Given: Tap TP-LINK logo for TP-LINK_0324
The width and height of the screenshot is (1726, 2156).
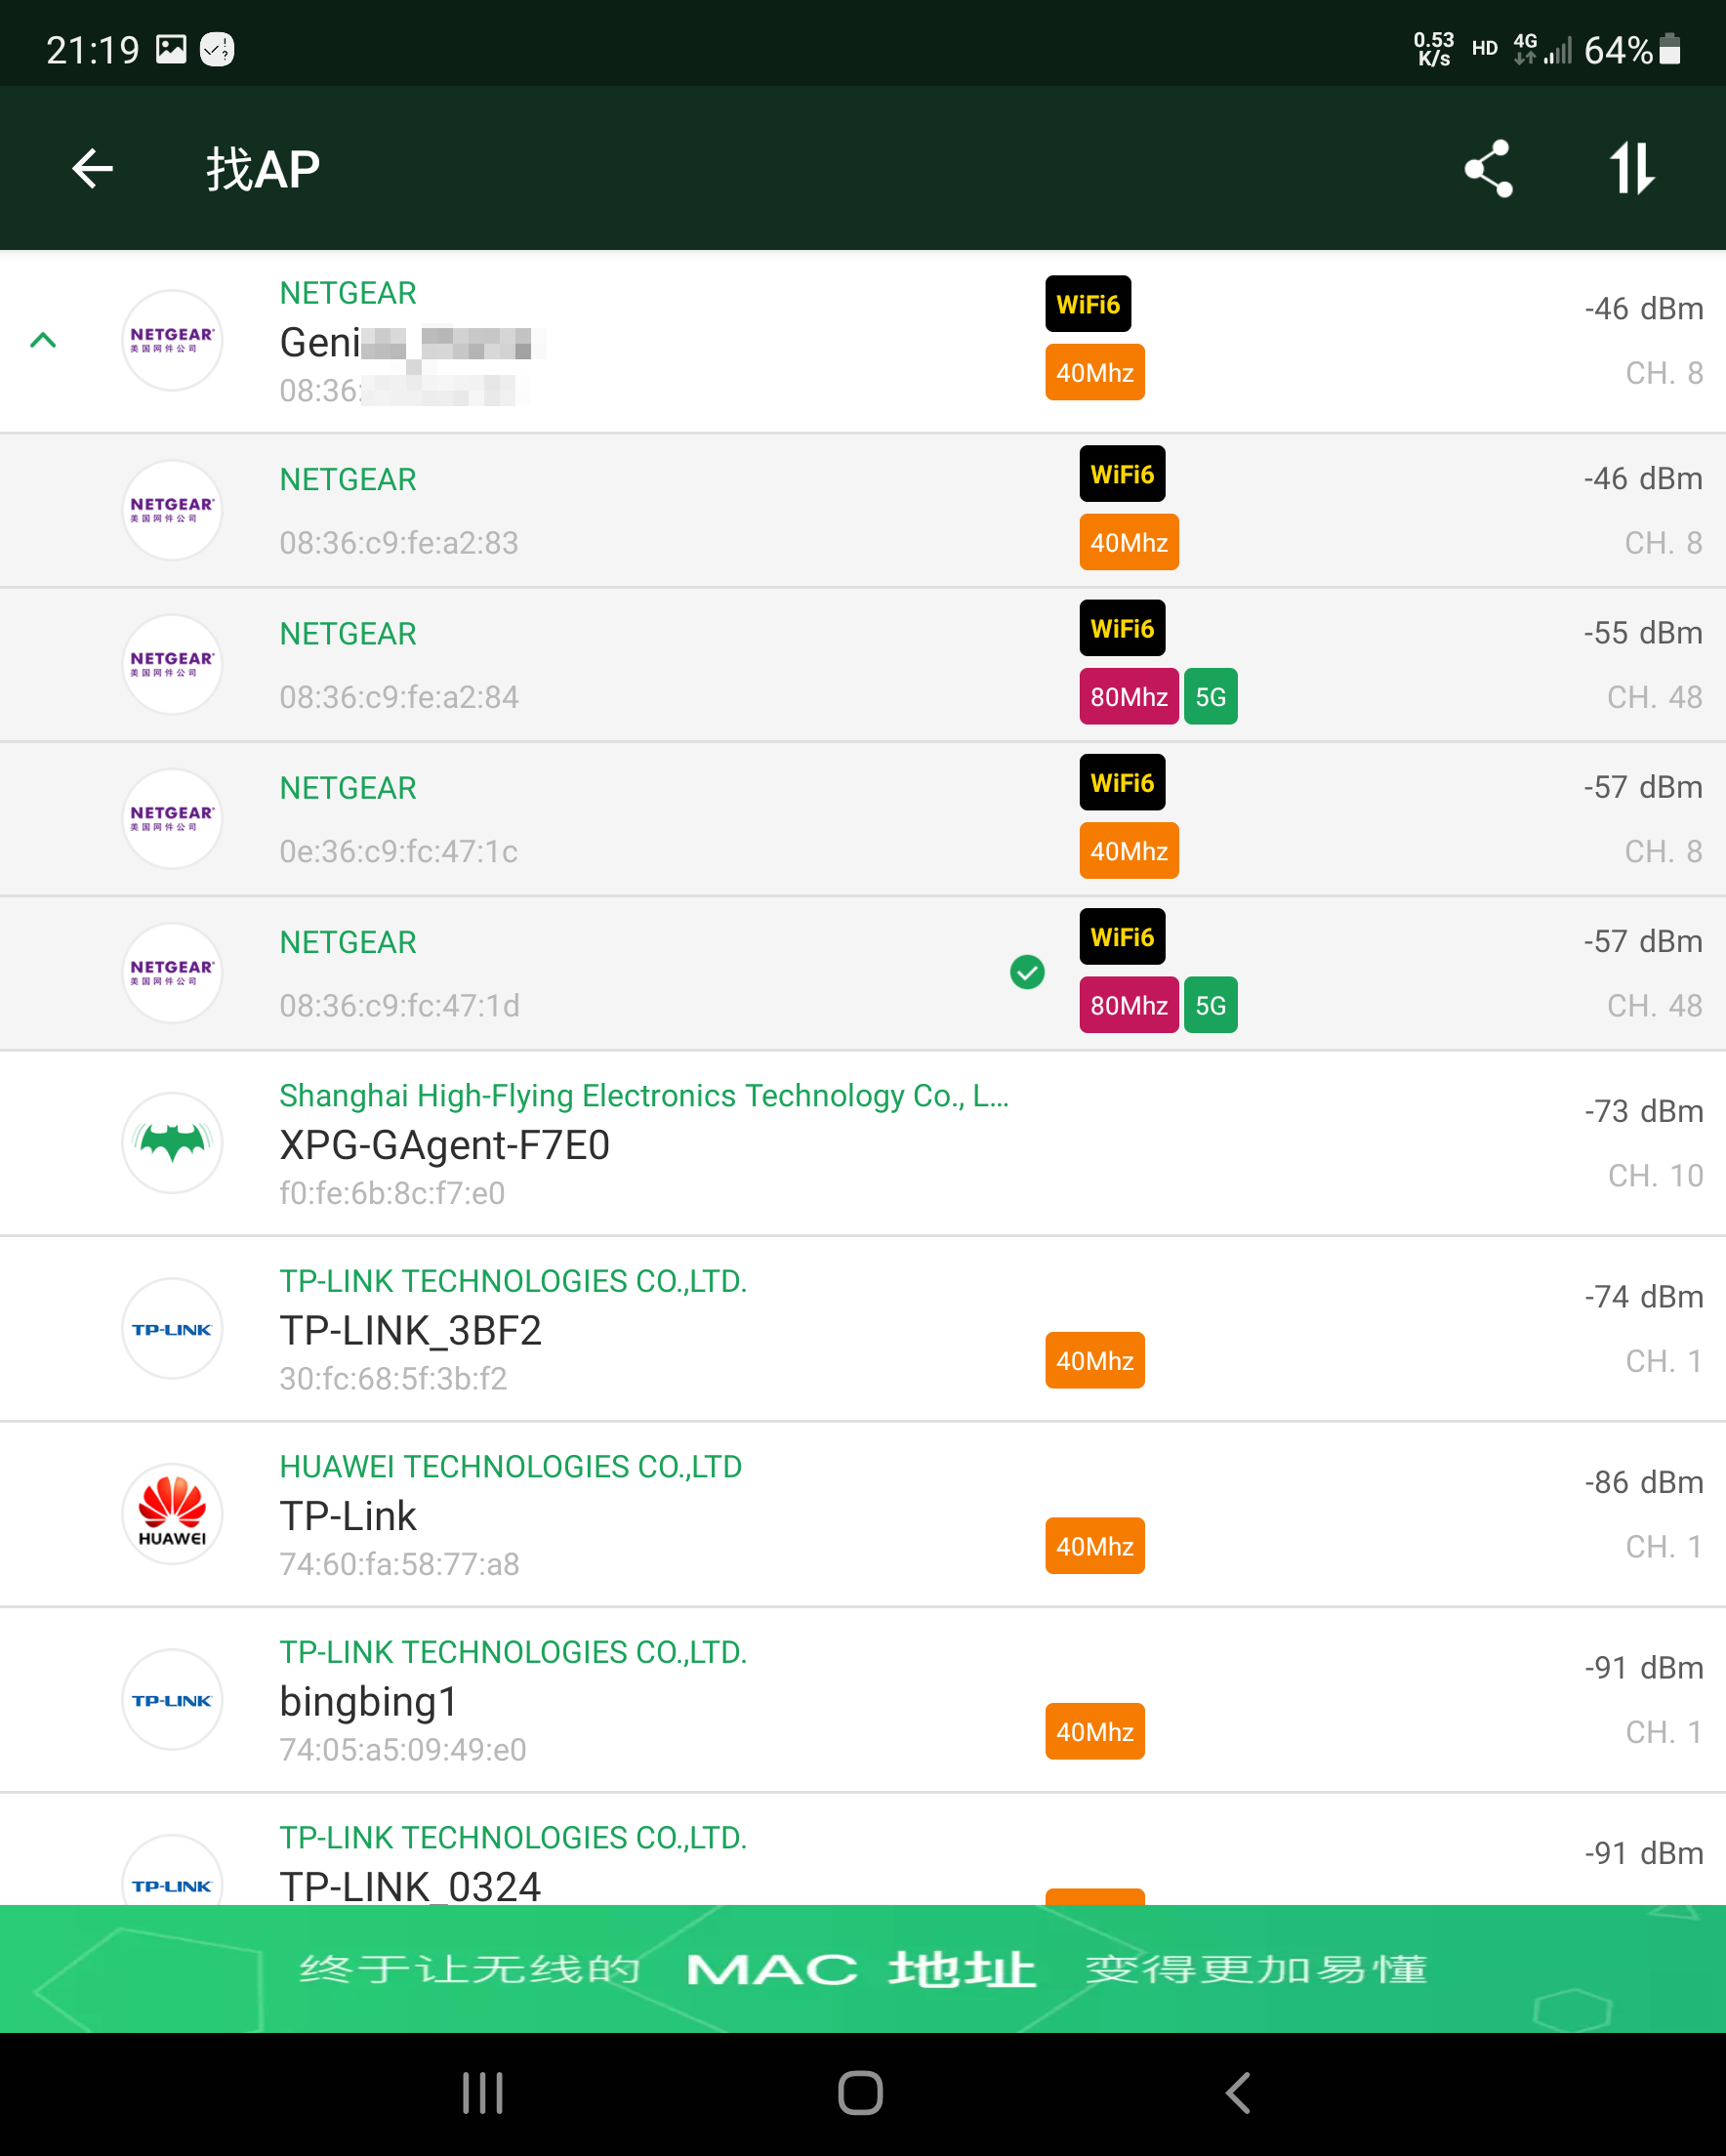Looking at the screenshot, I should (172, 1870).
